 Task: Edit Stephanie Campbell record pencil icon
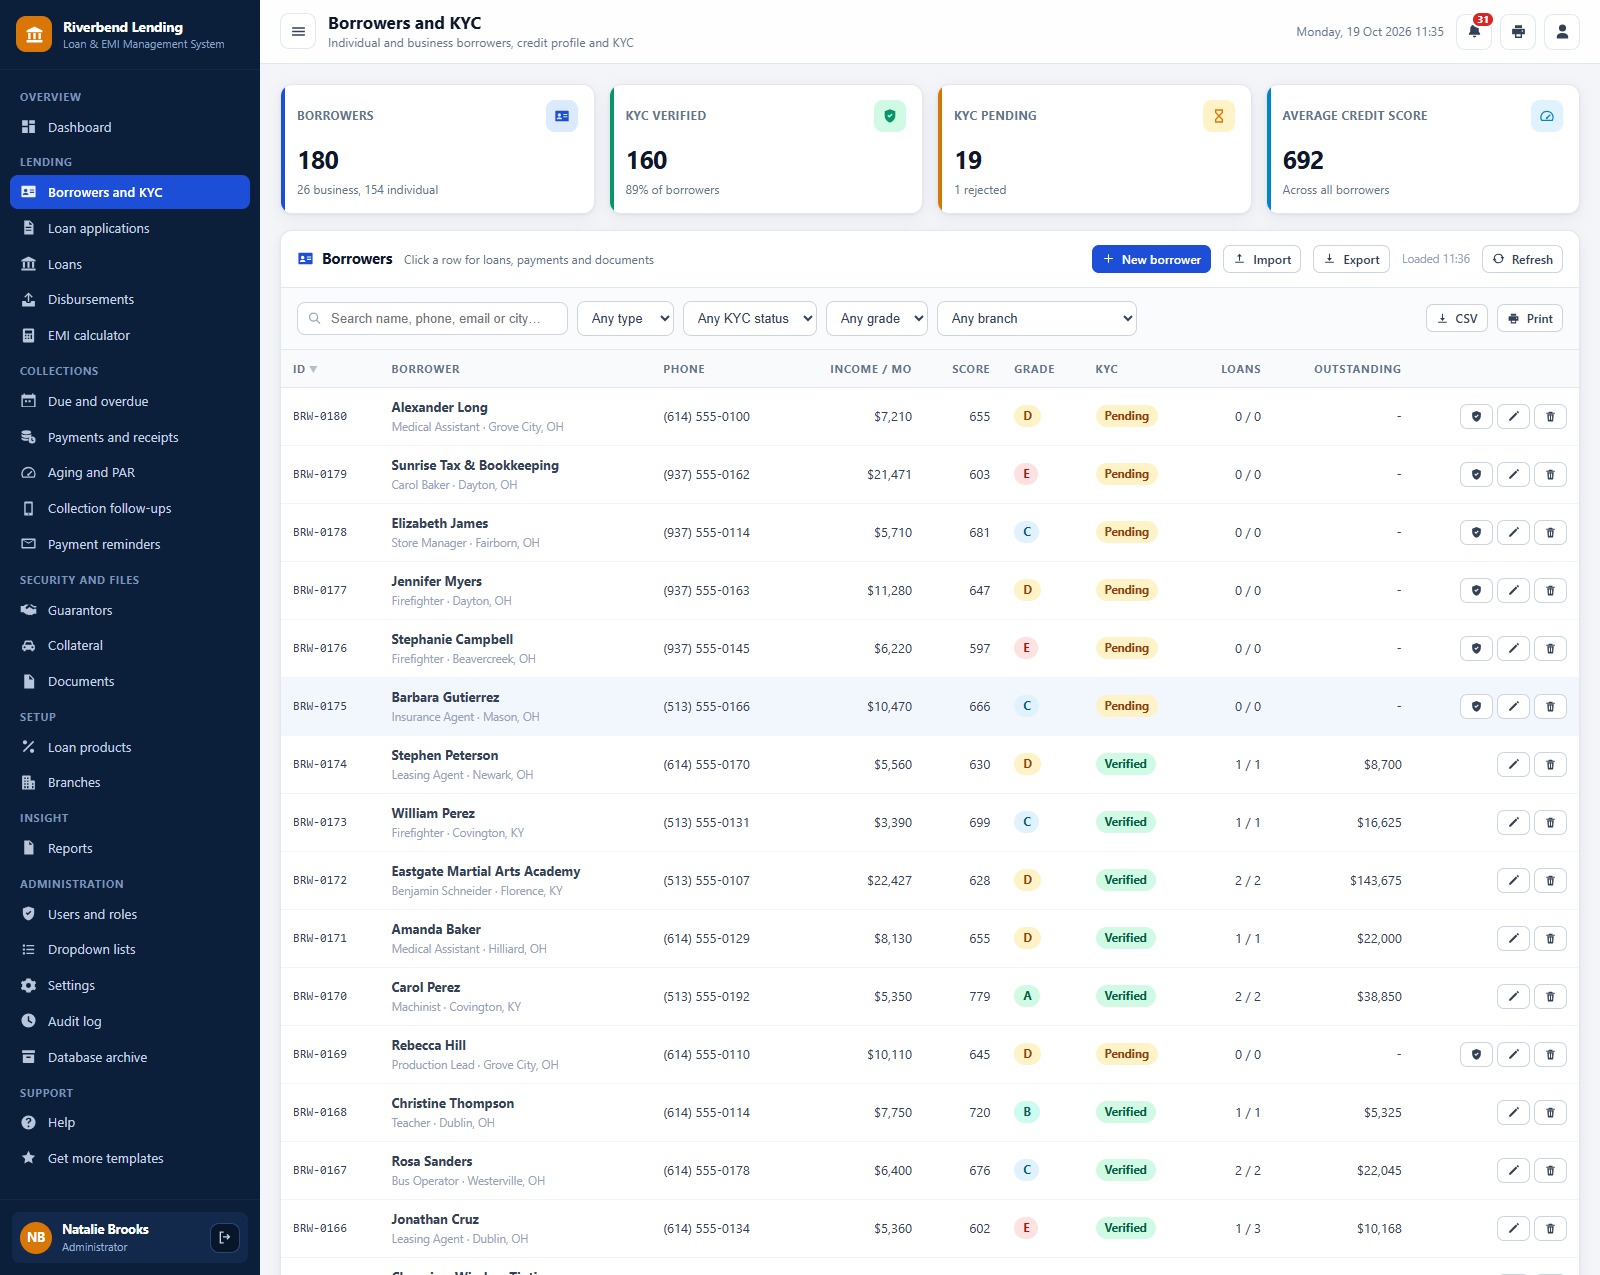coord(1513,648)
